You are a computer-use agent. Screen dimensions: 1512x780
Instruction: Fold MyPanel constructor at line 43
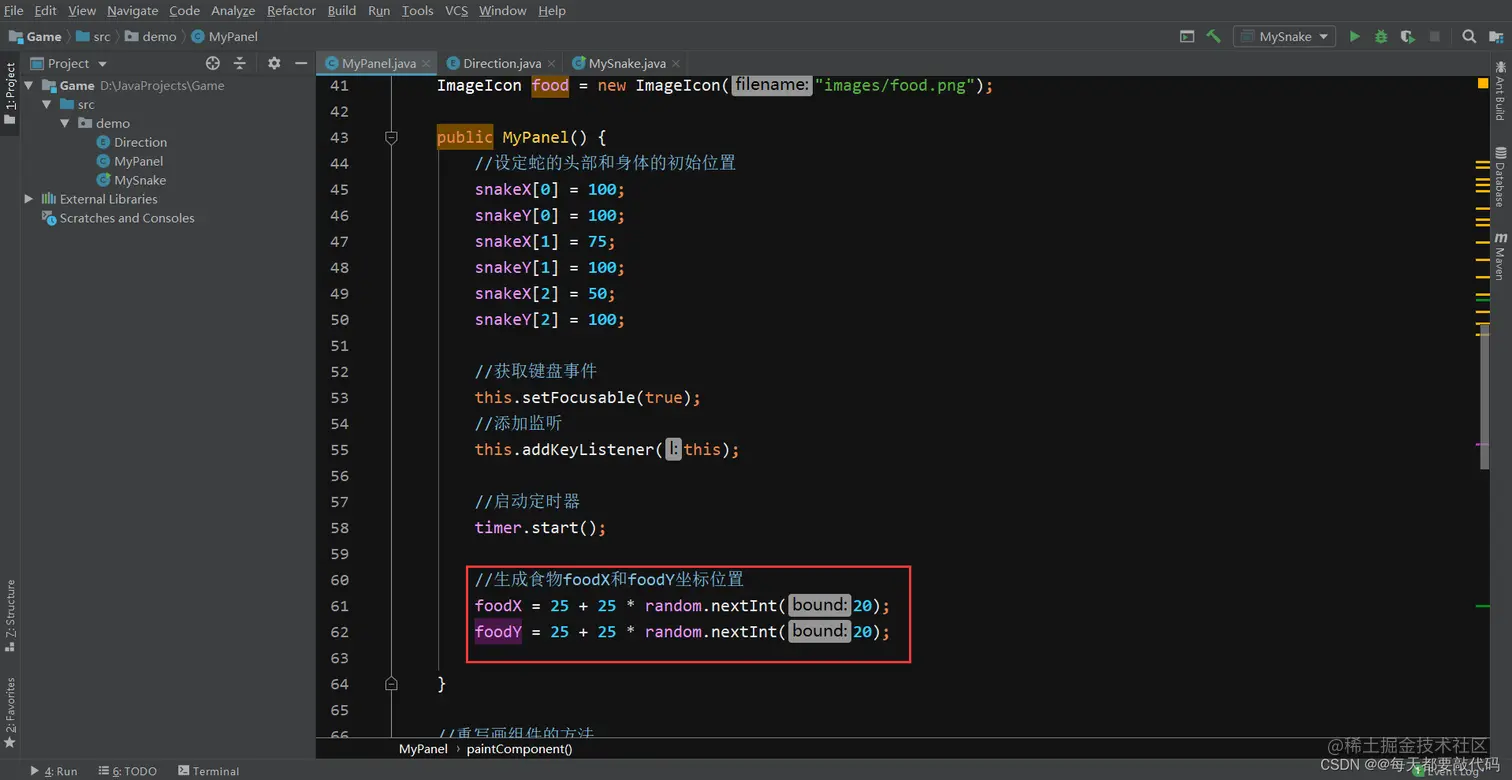coord(391,137)
